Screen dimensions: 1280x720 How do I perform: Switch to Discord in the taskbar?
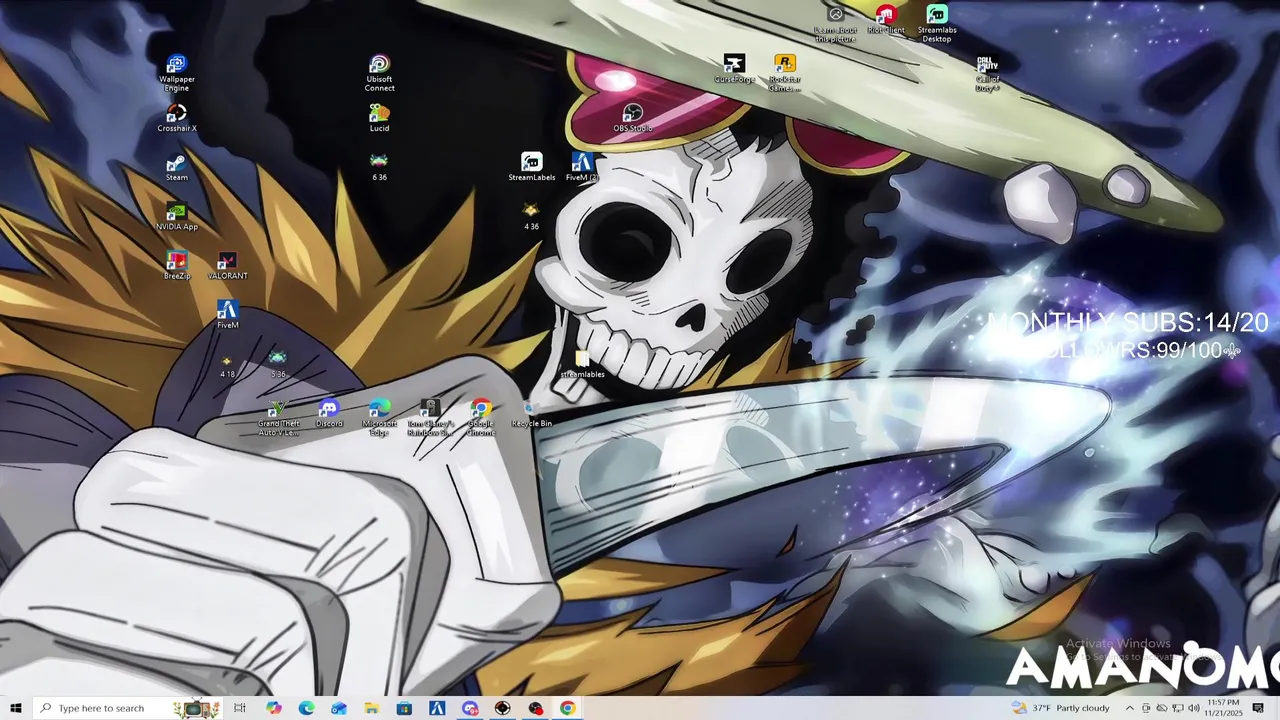[x=470, y=708]
